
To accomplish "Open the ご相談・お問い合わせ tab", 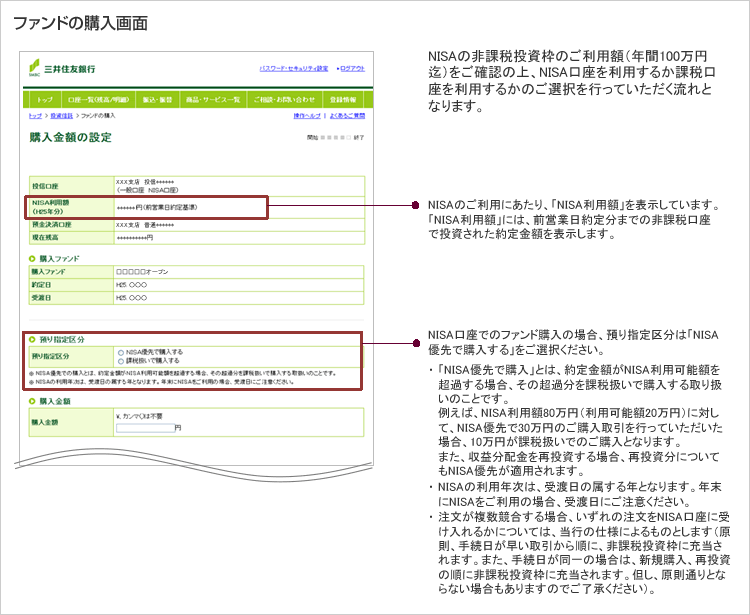I will [284, 101].
